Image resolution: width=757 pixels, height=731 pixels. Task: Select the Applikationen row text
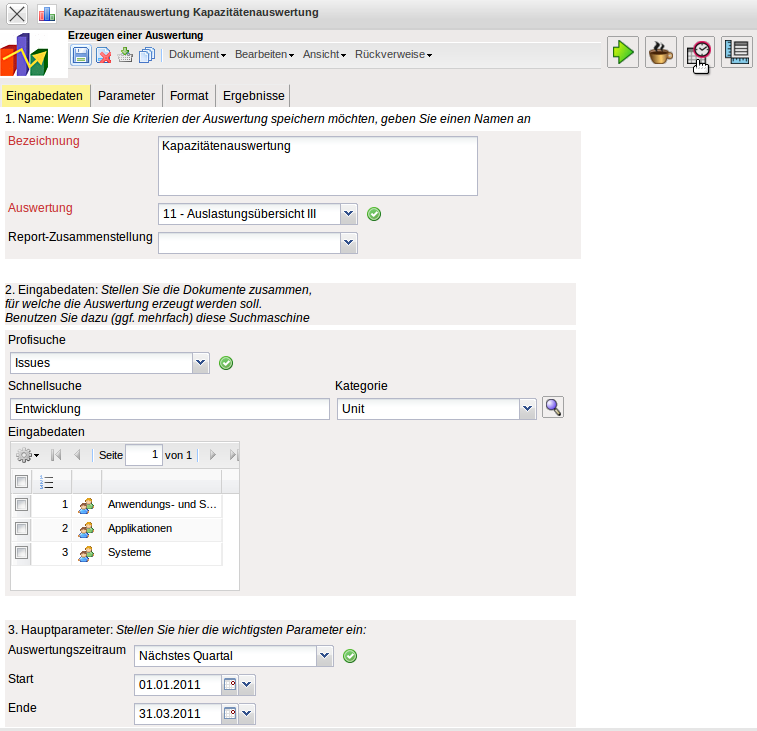[x=140, y=528]
